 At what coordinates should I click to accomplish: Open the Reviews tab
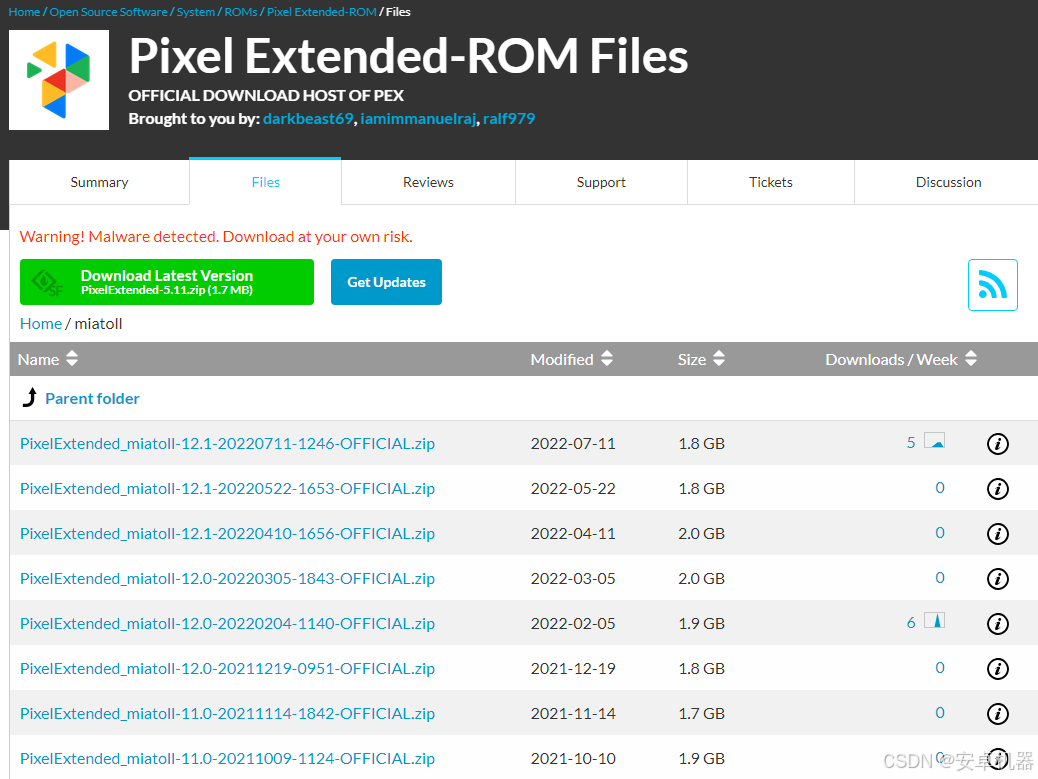pyautogui.click(x=428, y=182)
